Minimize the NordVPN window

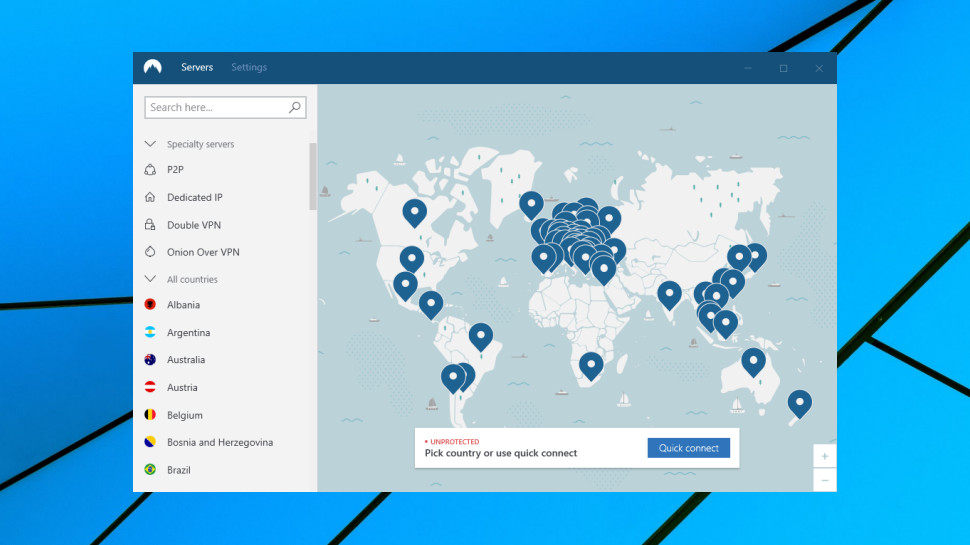pos(748,68)
